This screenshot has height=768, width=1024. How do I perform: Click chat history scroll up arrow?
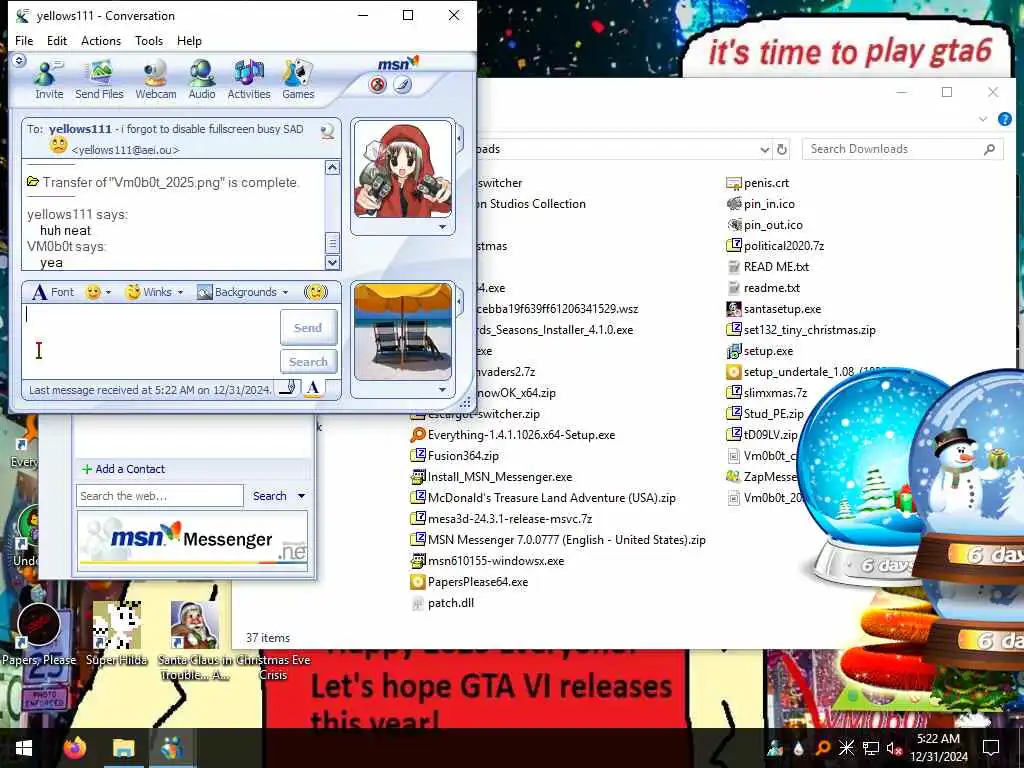[x=332, y=168]
